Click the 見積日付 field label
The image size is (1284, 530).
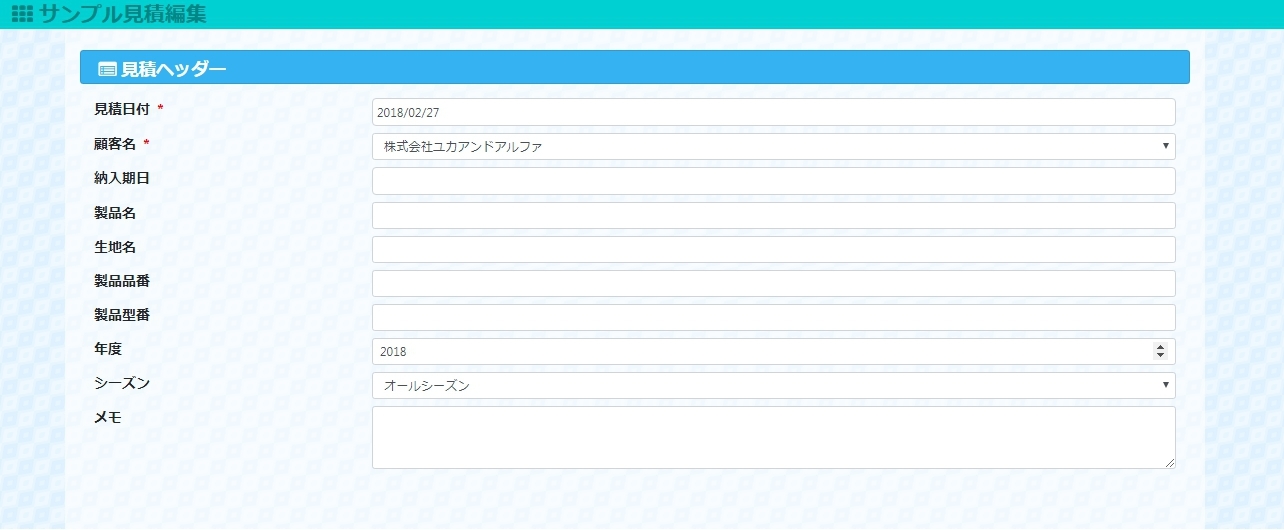tap(121, 109)
